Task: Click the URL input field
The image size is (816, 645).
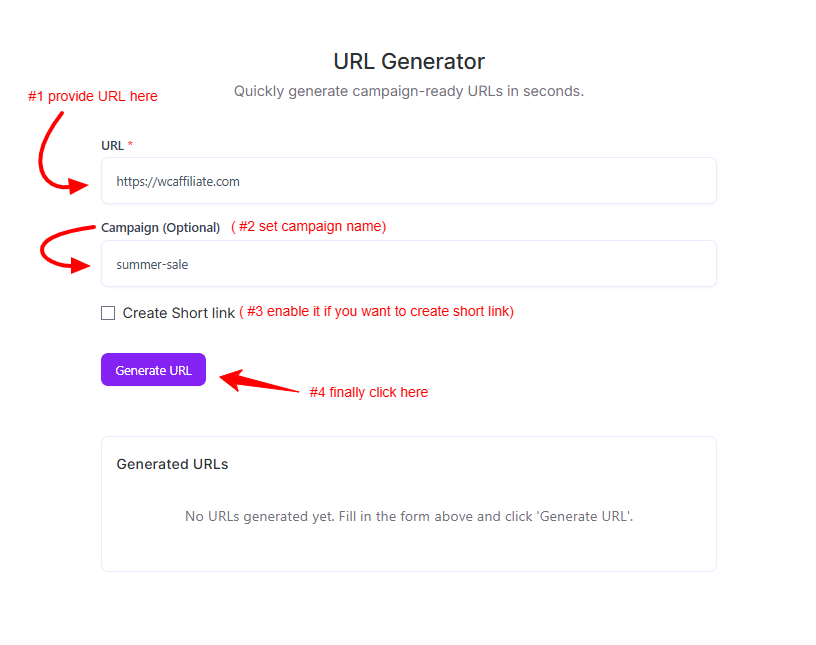Action: 408,181
